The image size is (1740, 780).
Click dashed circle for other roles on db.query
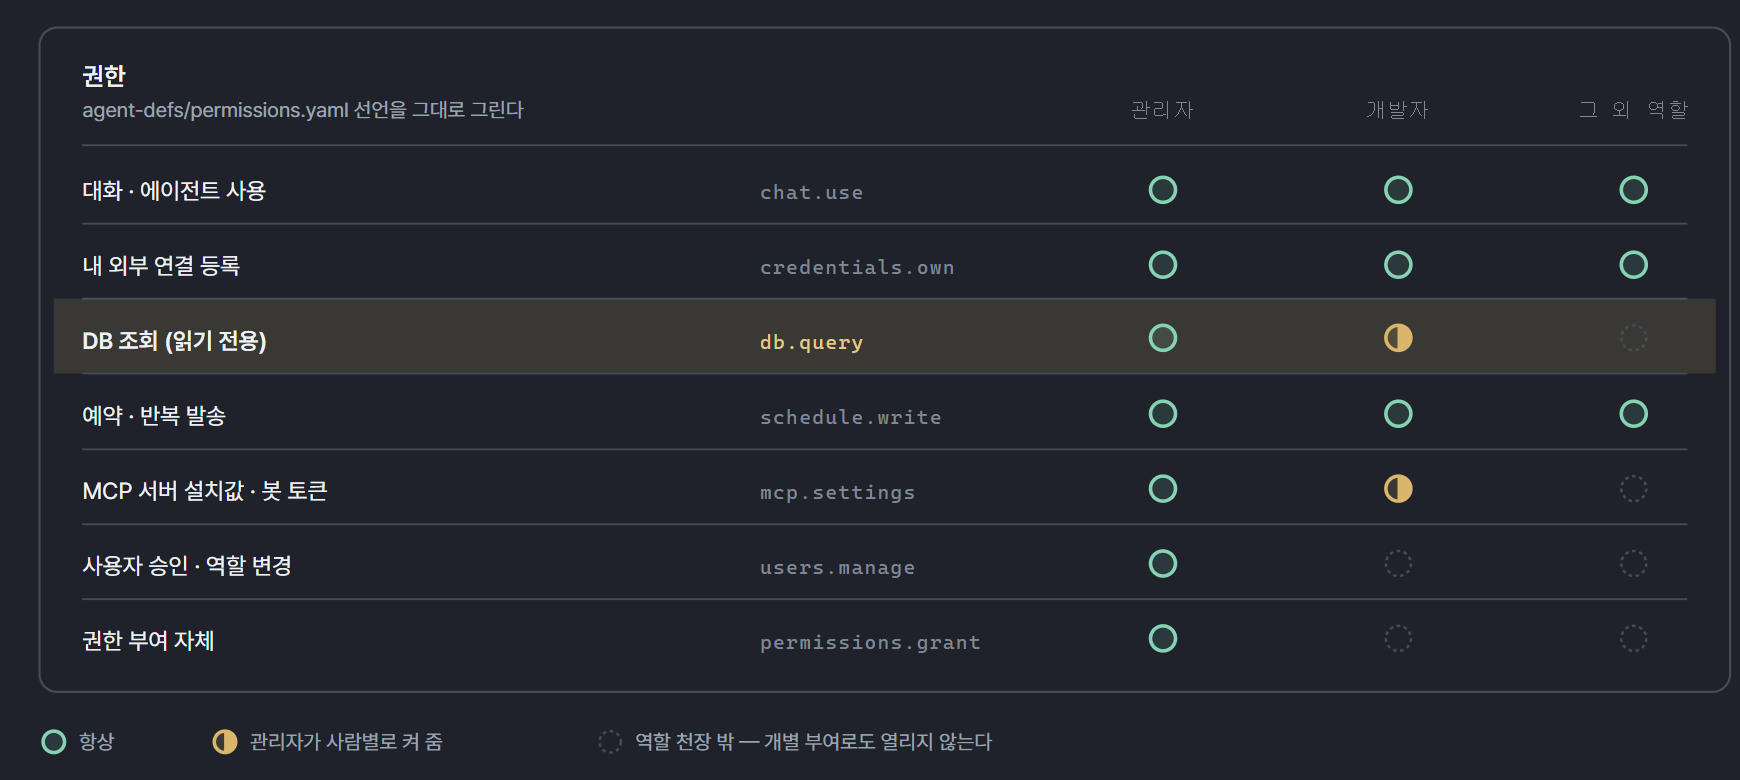[x=1634, y=338]
